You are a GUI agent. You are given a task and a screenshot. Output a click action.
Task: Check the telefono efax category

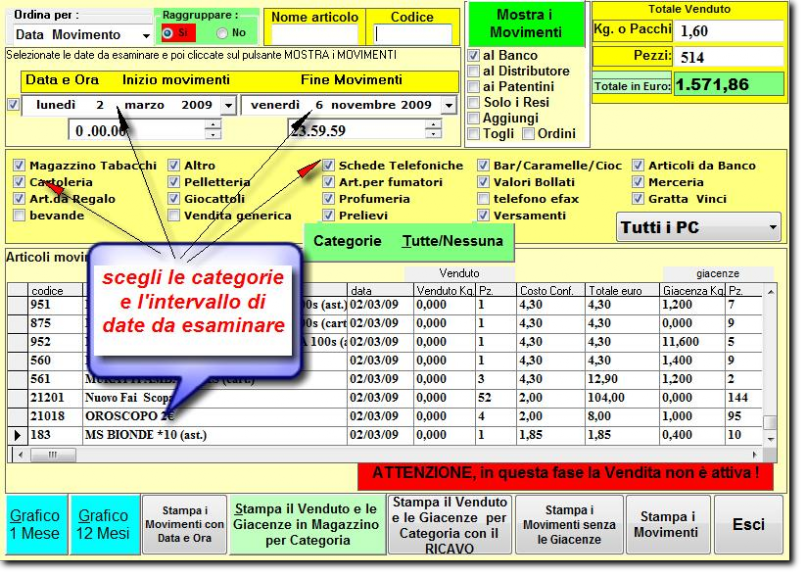pyautogui.click(x=483, y=198)
